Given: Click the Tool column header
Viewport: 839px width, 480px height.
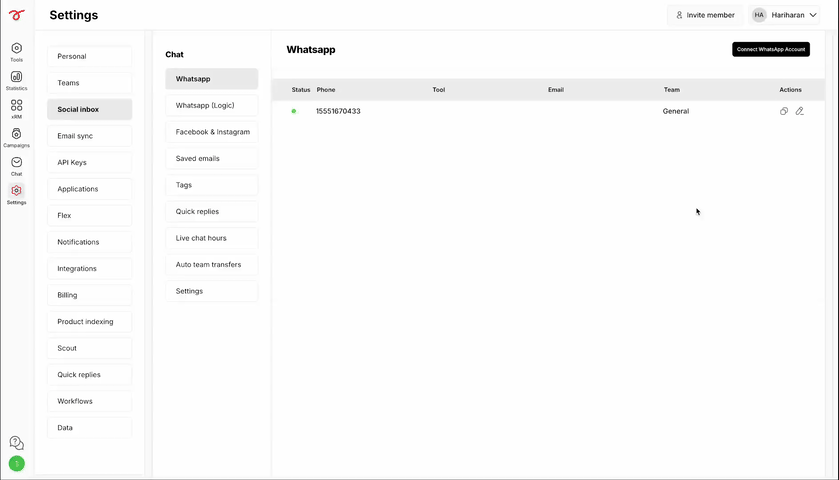Looking at the screenshot, I should tap(439, 90).
